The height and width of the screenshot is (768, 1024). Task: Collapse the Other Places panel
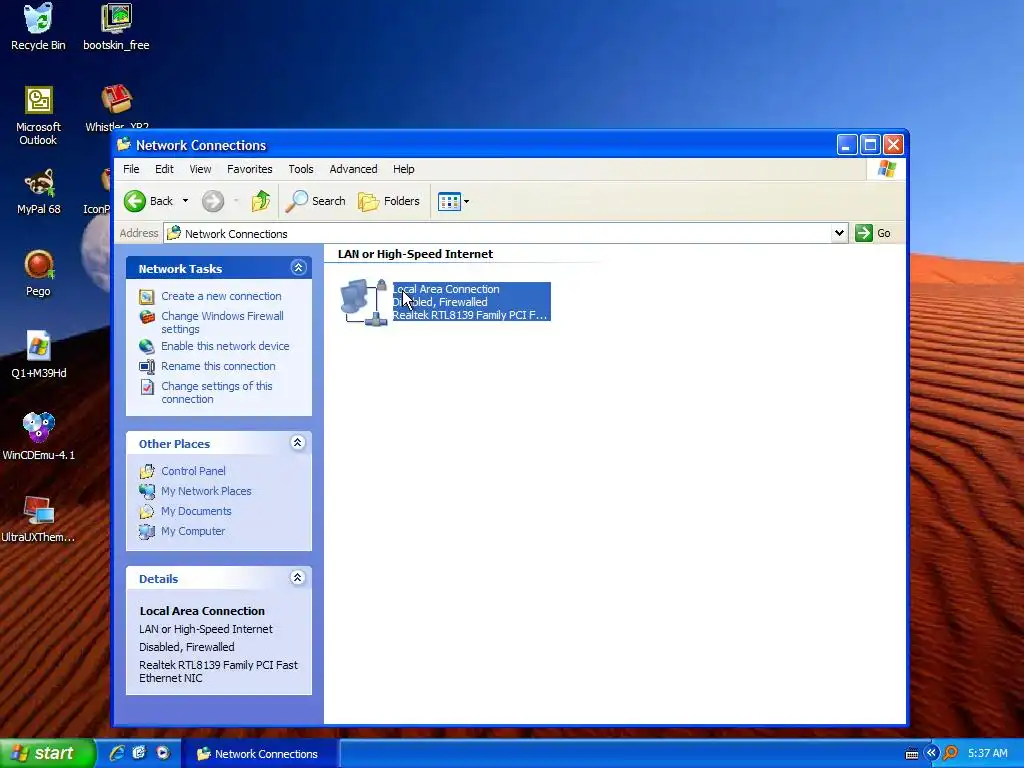pos(298,443)
